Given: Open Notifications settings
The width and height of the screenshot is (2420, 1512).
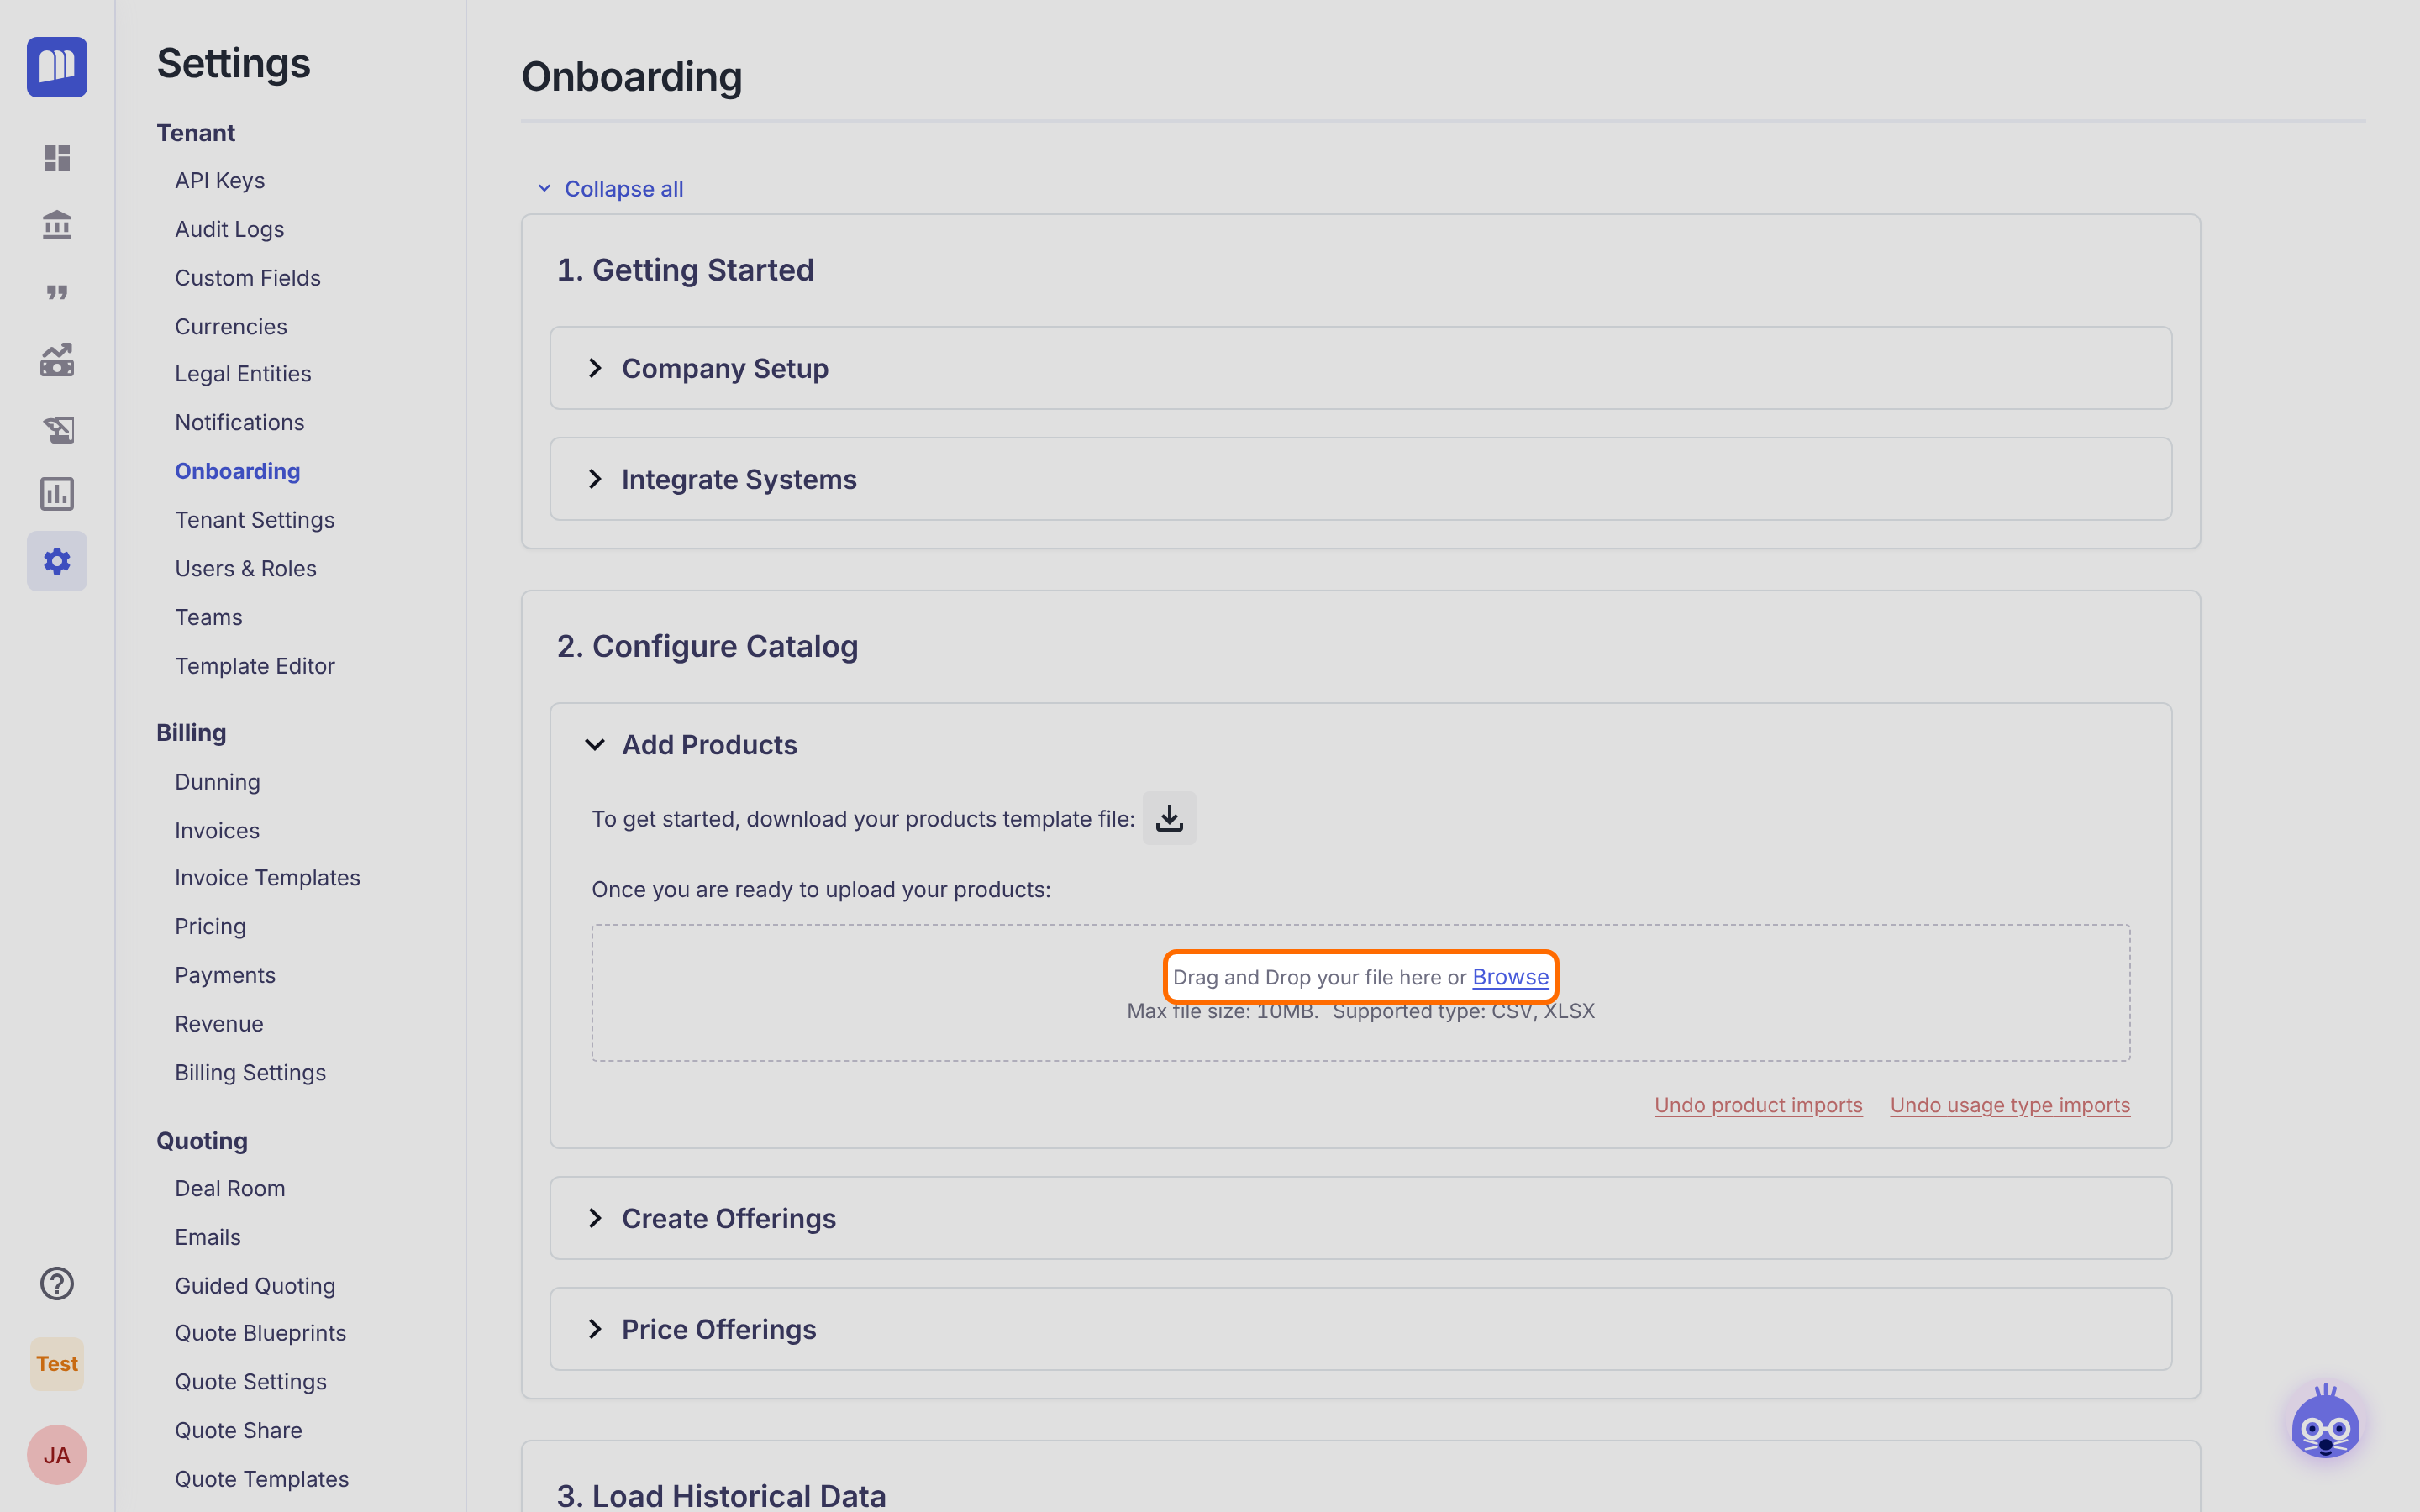Looking at the screenshot, I should (240, 423).
